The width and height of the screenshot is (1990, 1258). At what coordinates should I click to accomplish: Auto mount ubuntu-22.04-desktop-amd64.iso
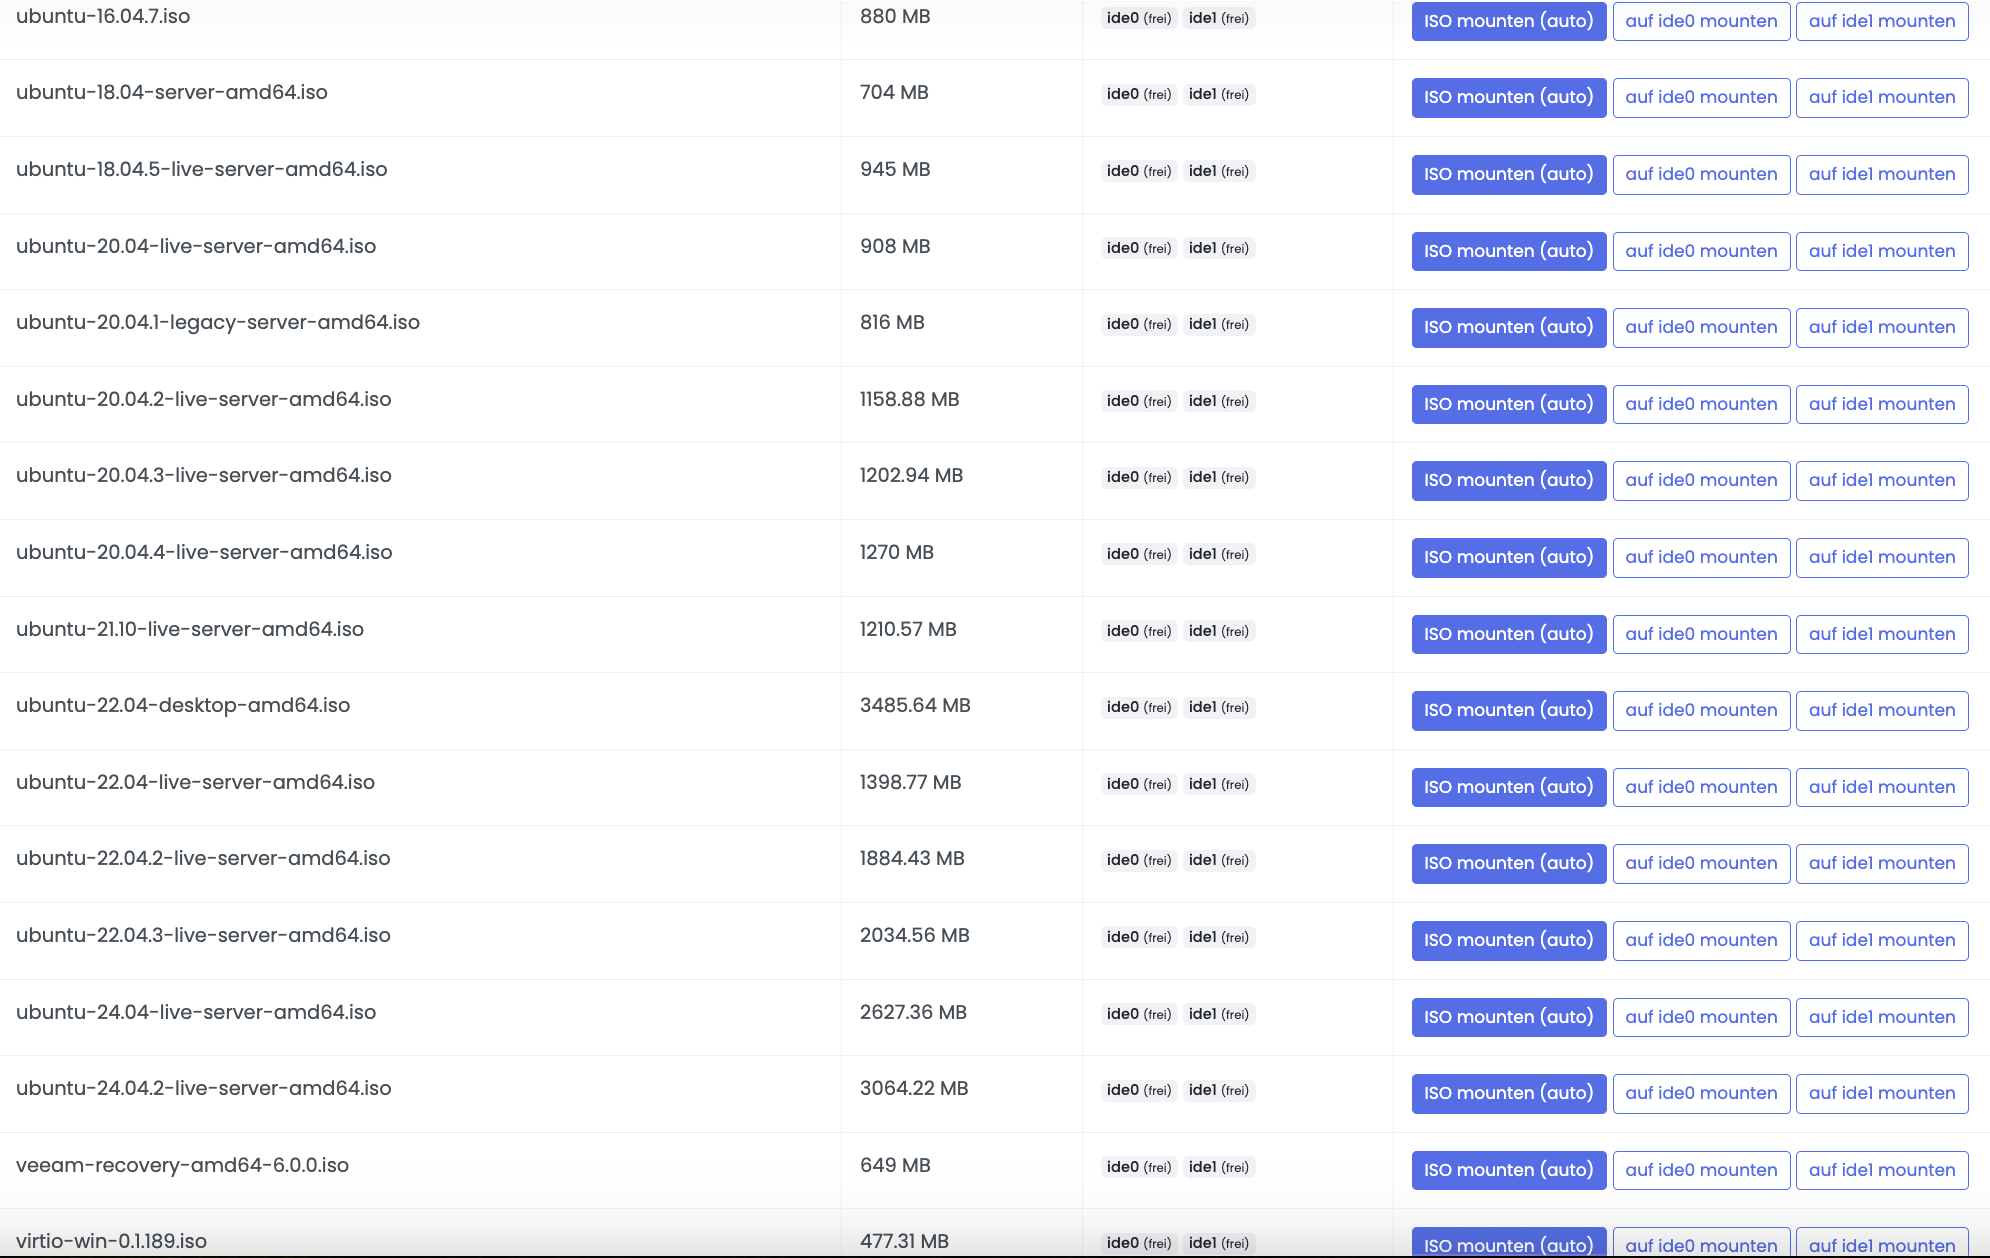coord(1508,710)
